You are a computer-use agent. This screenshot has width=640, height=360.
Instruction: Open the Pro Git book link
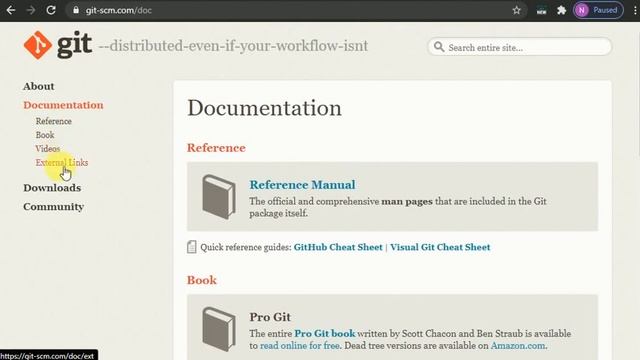pos(325,333)
